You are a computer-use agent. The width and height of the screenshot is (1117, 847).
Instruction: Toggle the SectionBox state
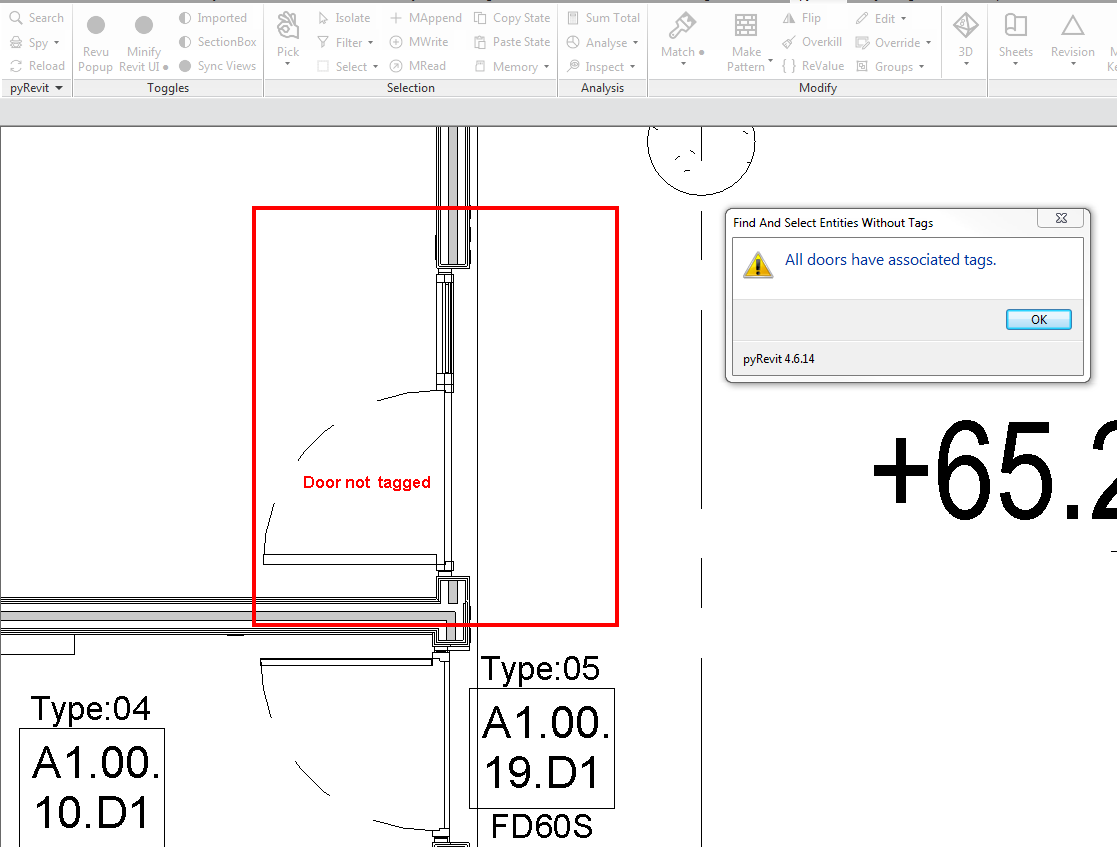[217, 41]
